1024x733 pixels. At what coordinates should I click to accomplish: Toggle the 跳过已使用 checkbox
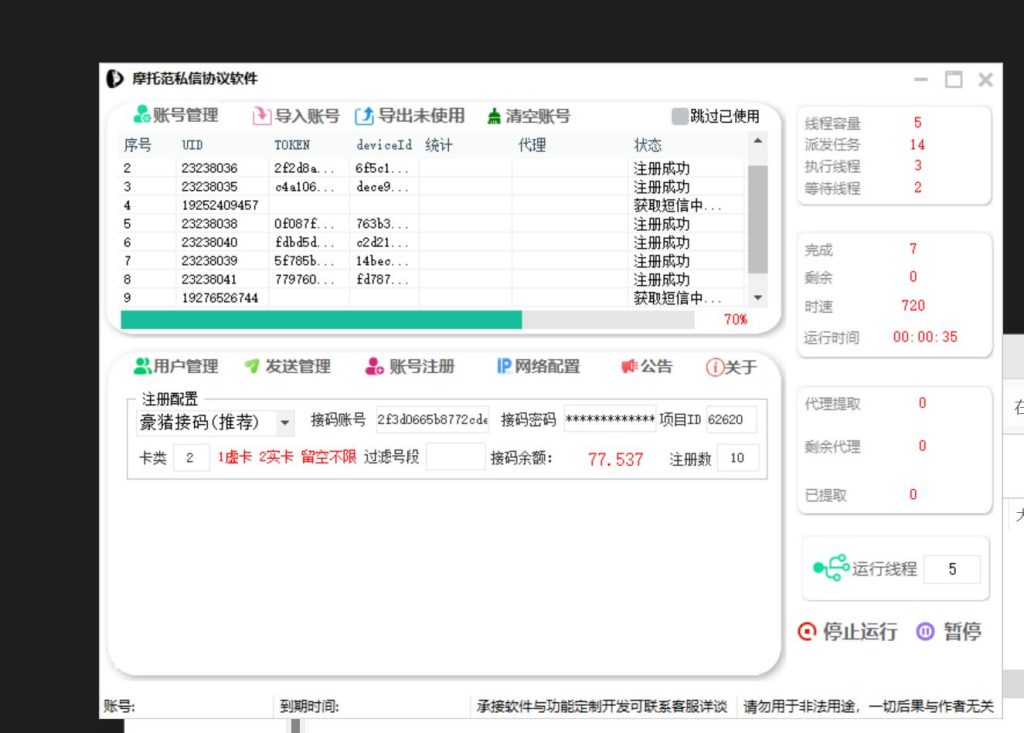tap(680, 116)
